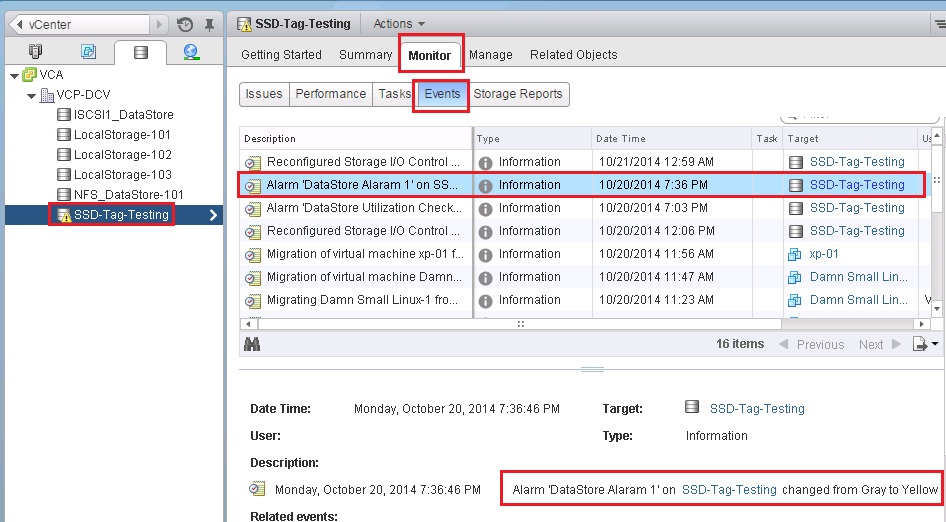Select NFS_DataStore-101 datastore
946x522 pixels.
click(129, 195)
